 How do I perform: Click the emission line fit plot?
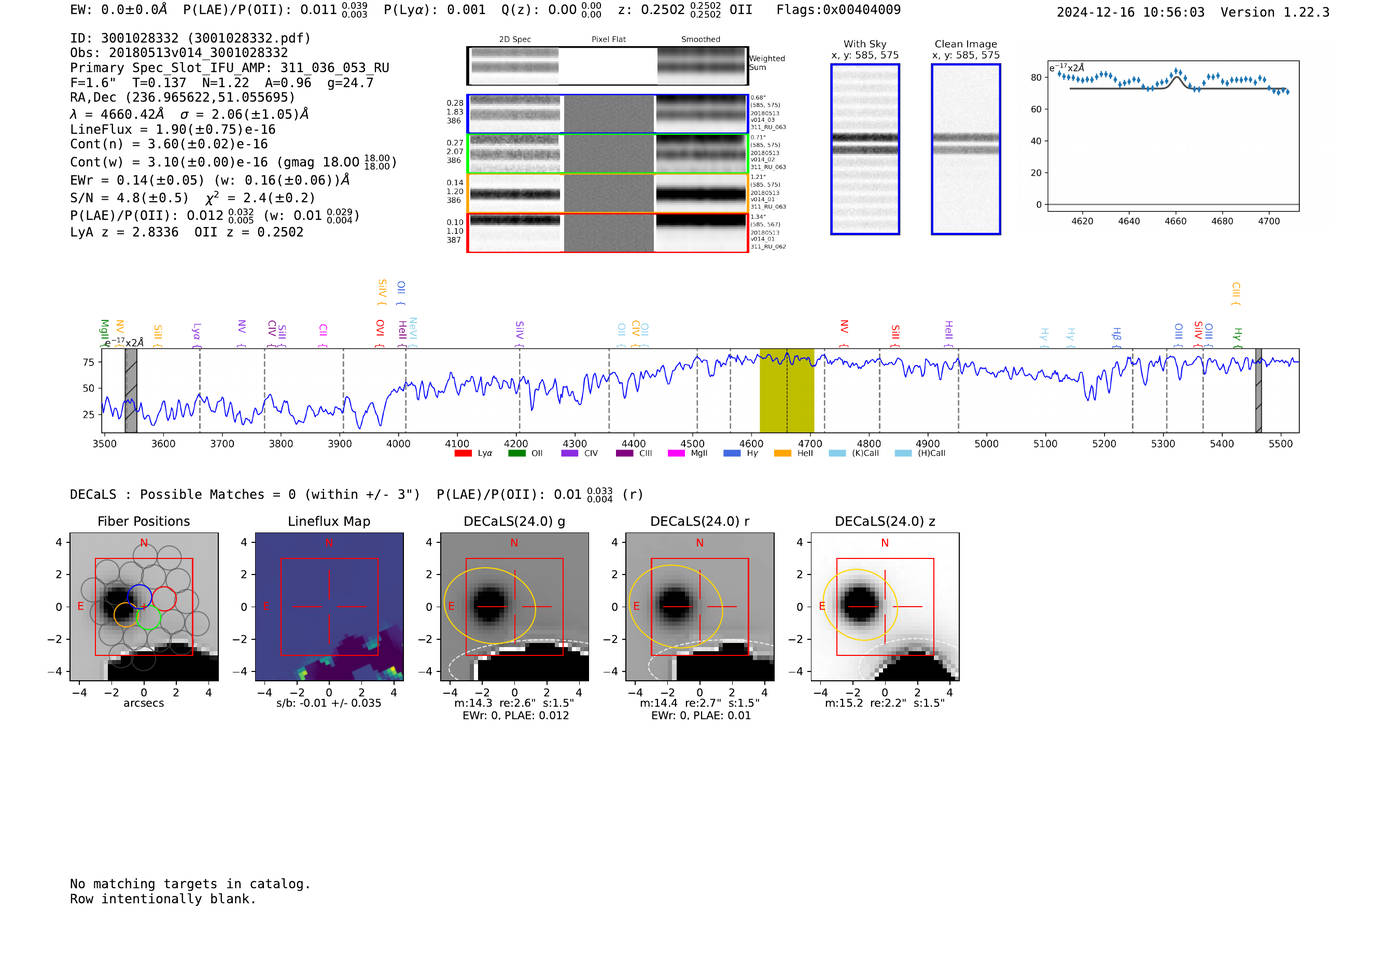(1173, 138)
